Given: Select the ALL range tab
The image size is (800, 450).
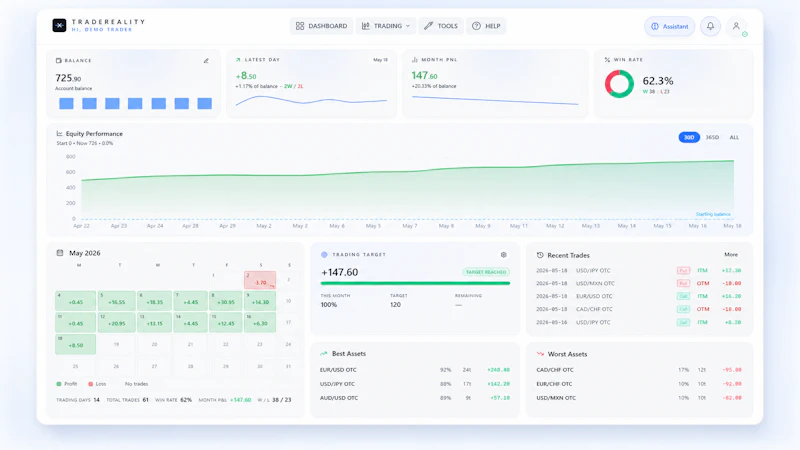Looking at the screenshot, I should point(734,137).
